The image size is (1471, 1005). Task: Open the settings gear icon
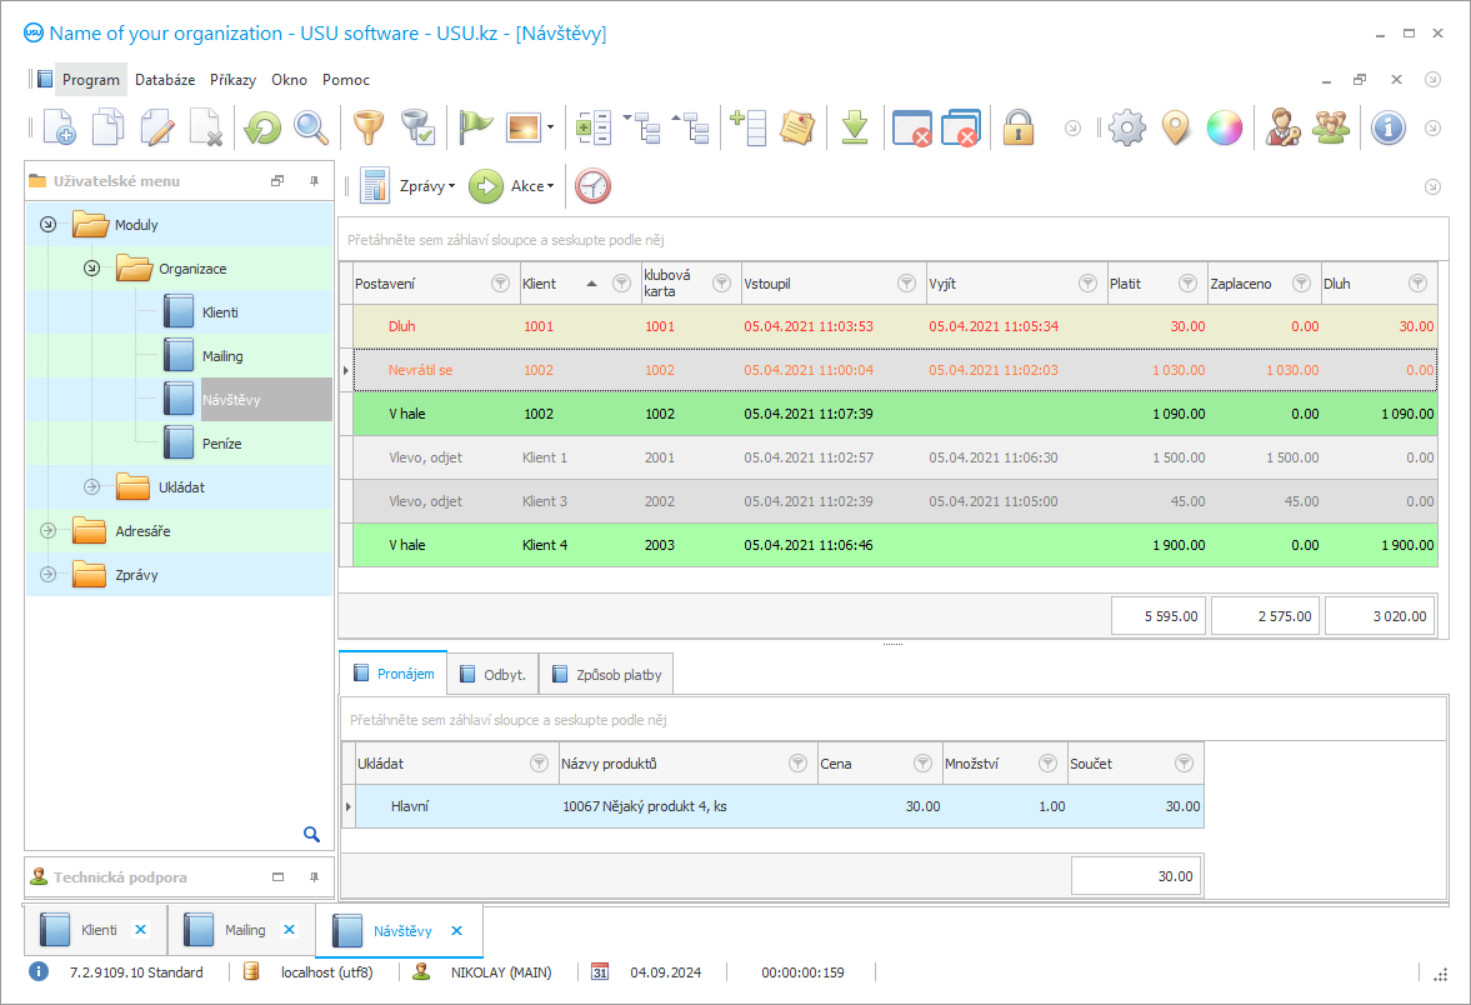pos(1127,128)
